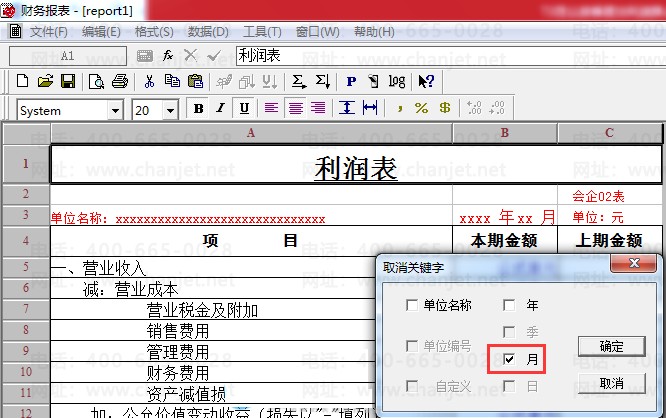The image size is (666, 418).
Task: Click 确定 in the 取消关键字 dialog
Action: click(612, 346)
